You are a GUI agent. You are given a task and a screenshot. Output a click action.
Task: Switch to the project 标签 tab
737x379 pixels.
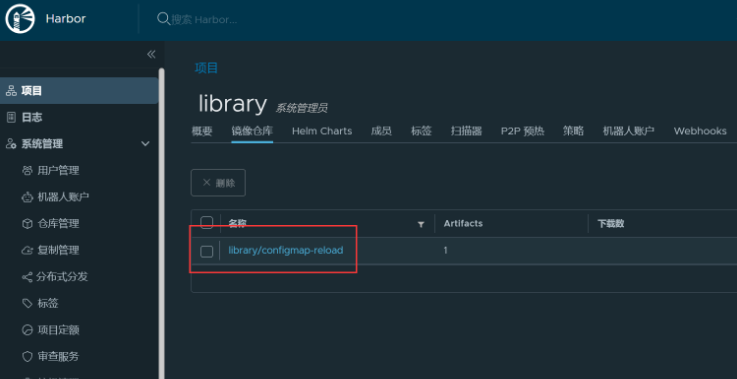click(421, 131)
